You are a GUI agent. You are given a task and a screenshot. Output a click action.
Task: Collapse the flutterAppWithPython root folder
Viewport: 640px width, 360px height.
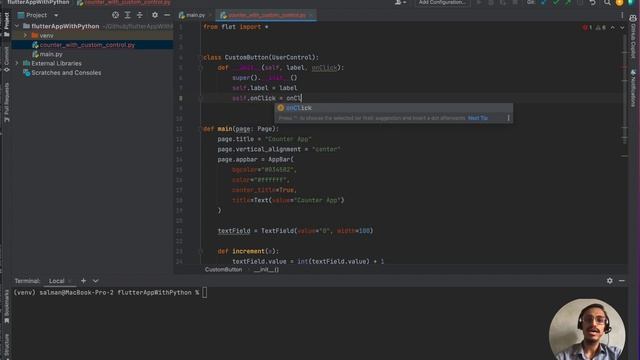coord(17,26)
